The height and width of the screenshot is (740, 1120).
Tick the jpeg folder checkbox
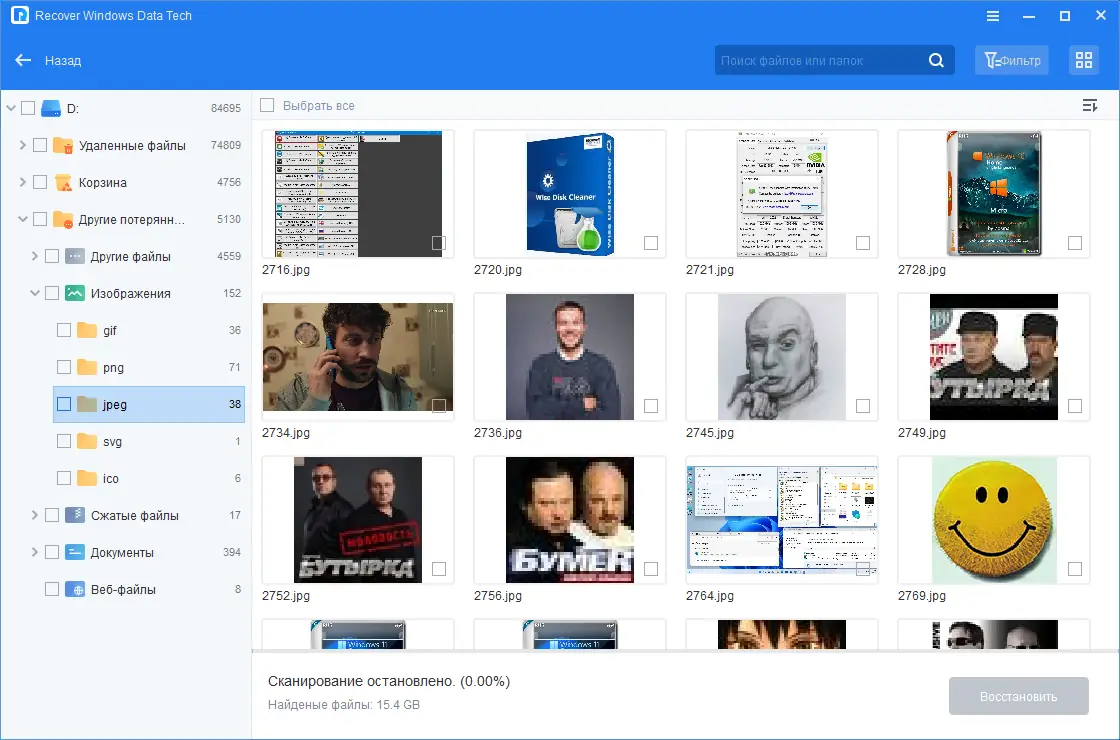(64, 404)
